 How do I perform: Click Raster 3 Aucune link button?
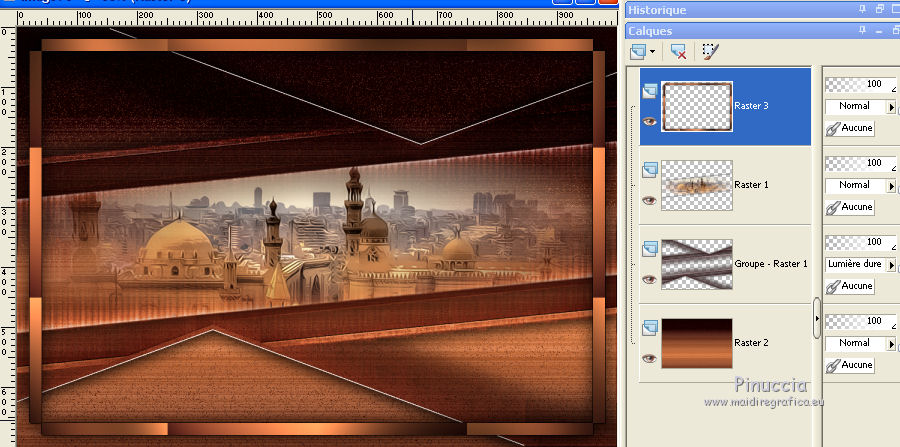click(x=850, y=129)
